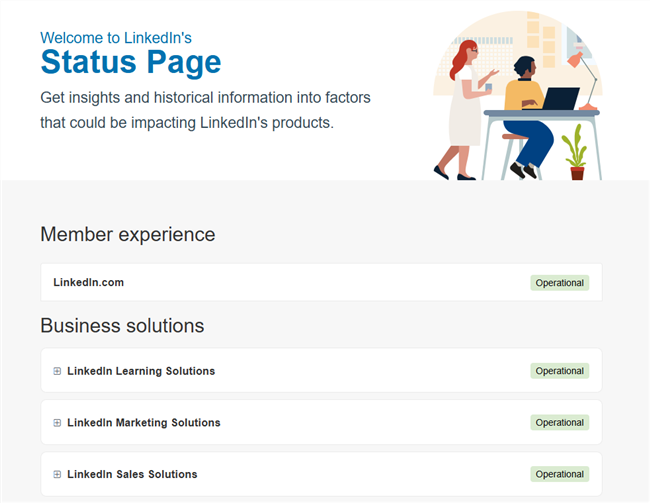Click the Member experience heading

(x=127, y=235)
